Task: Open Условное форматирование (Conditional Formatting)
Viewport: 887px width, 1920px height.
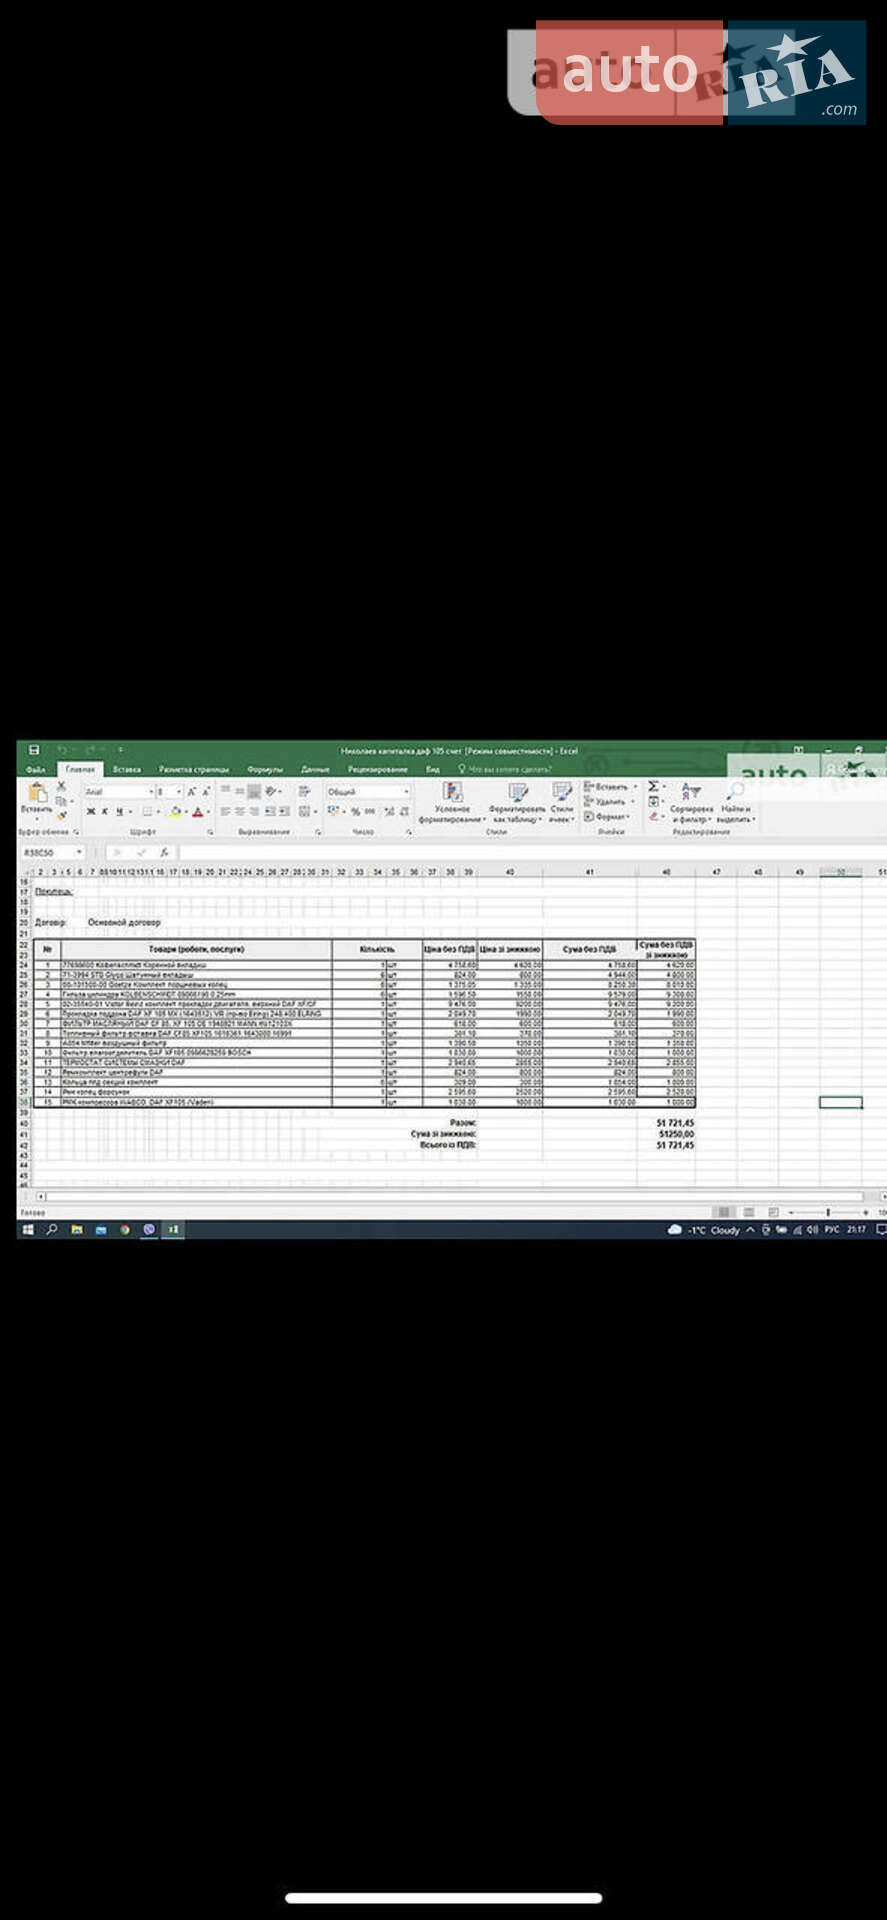Action: click(x=452, y=803)
